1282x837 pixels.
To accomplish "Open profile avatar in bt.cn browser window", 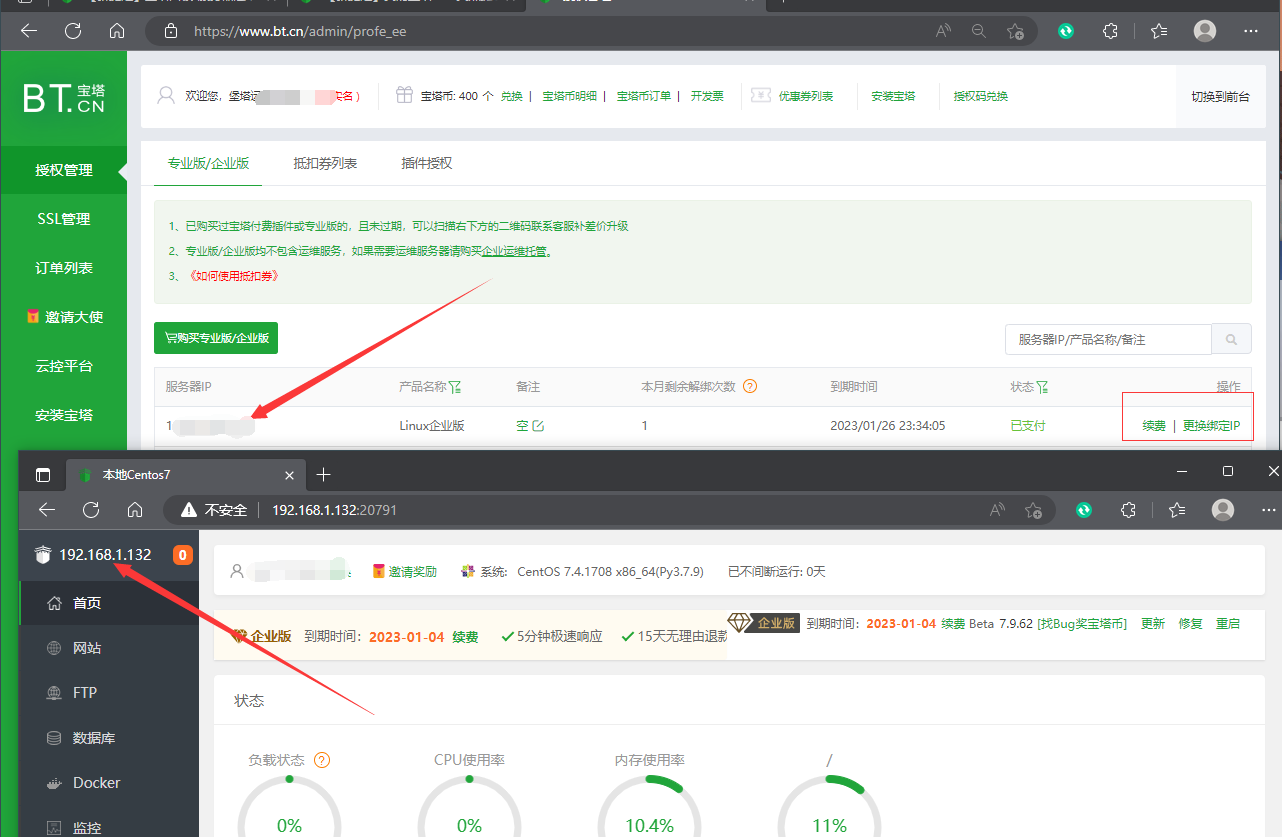I will [1205, 31].
